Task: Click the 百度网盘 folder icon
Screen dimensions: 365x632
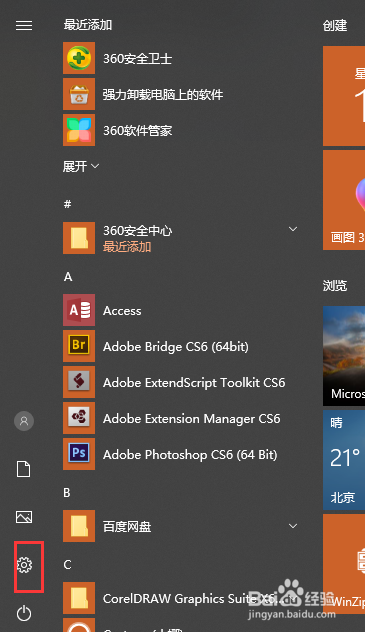Action: [79, 526]
